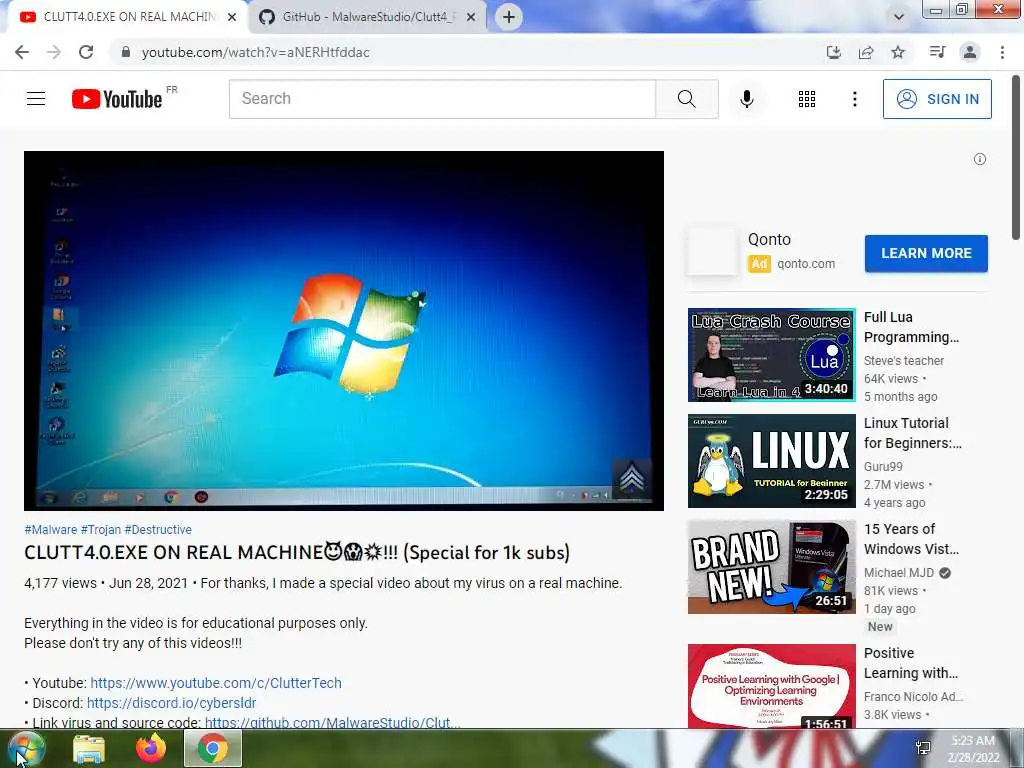
Task: Click the Full Lua Programming video title
Action: (912, 327)
